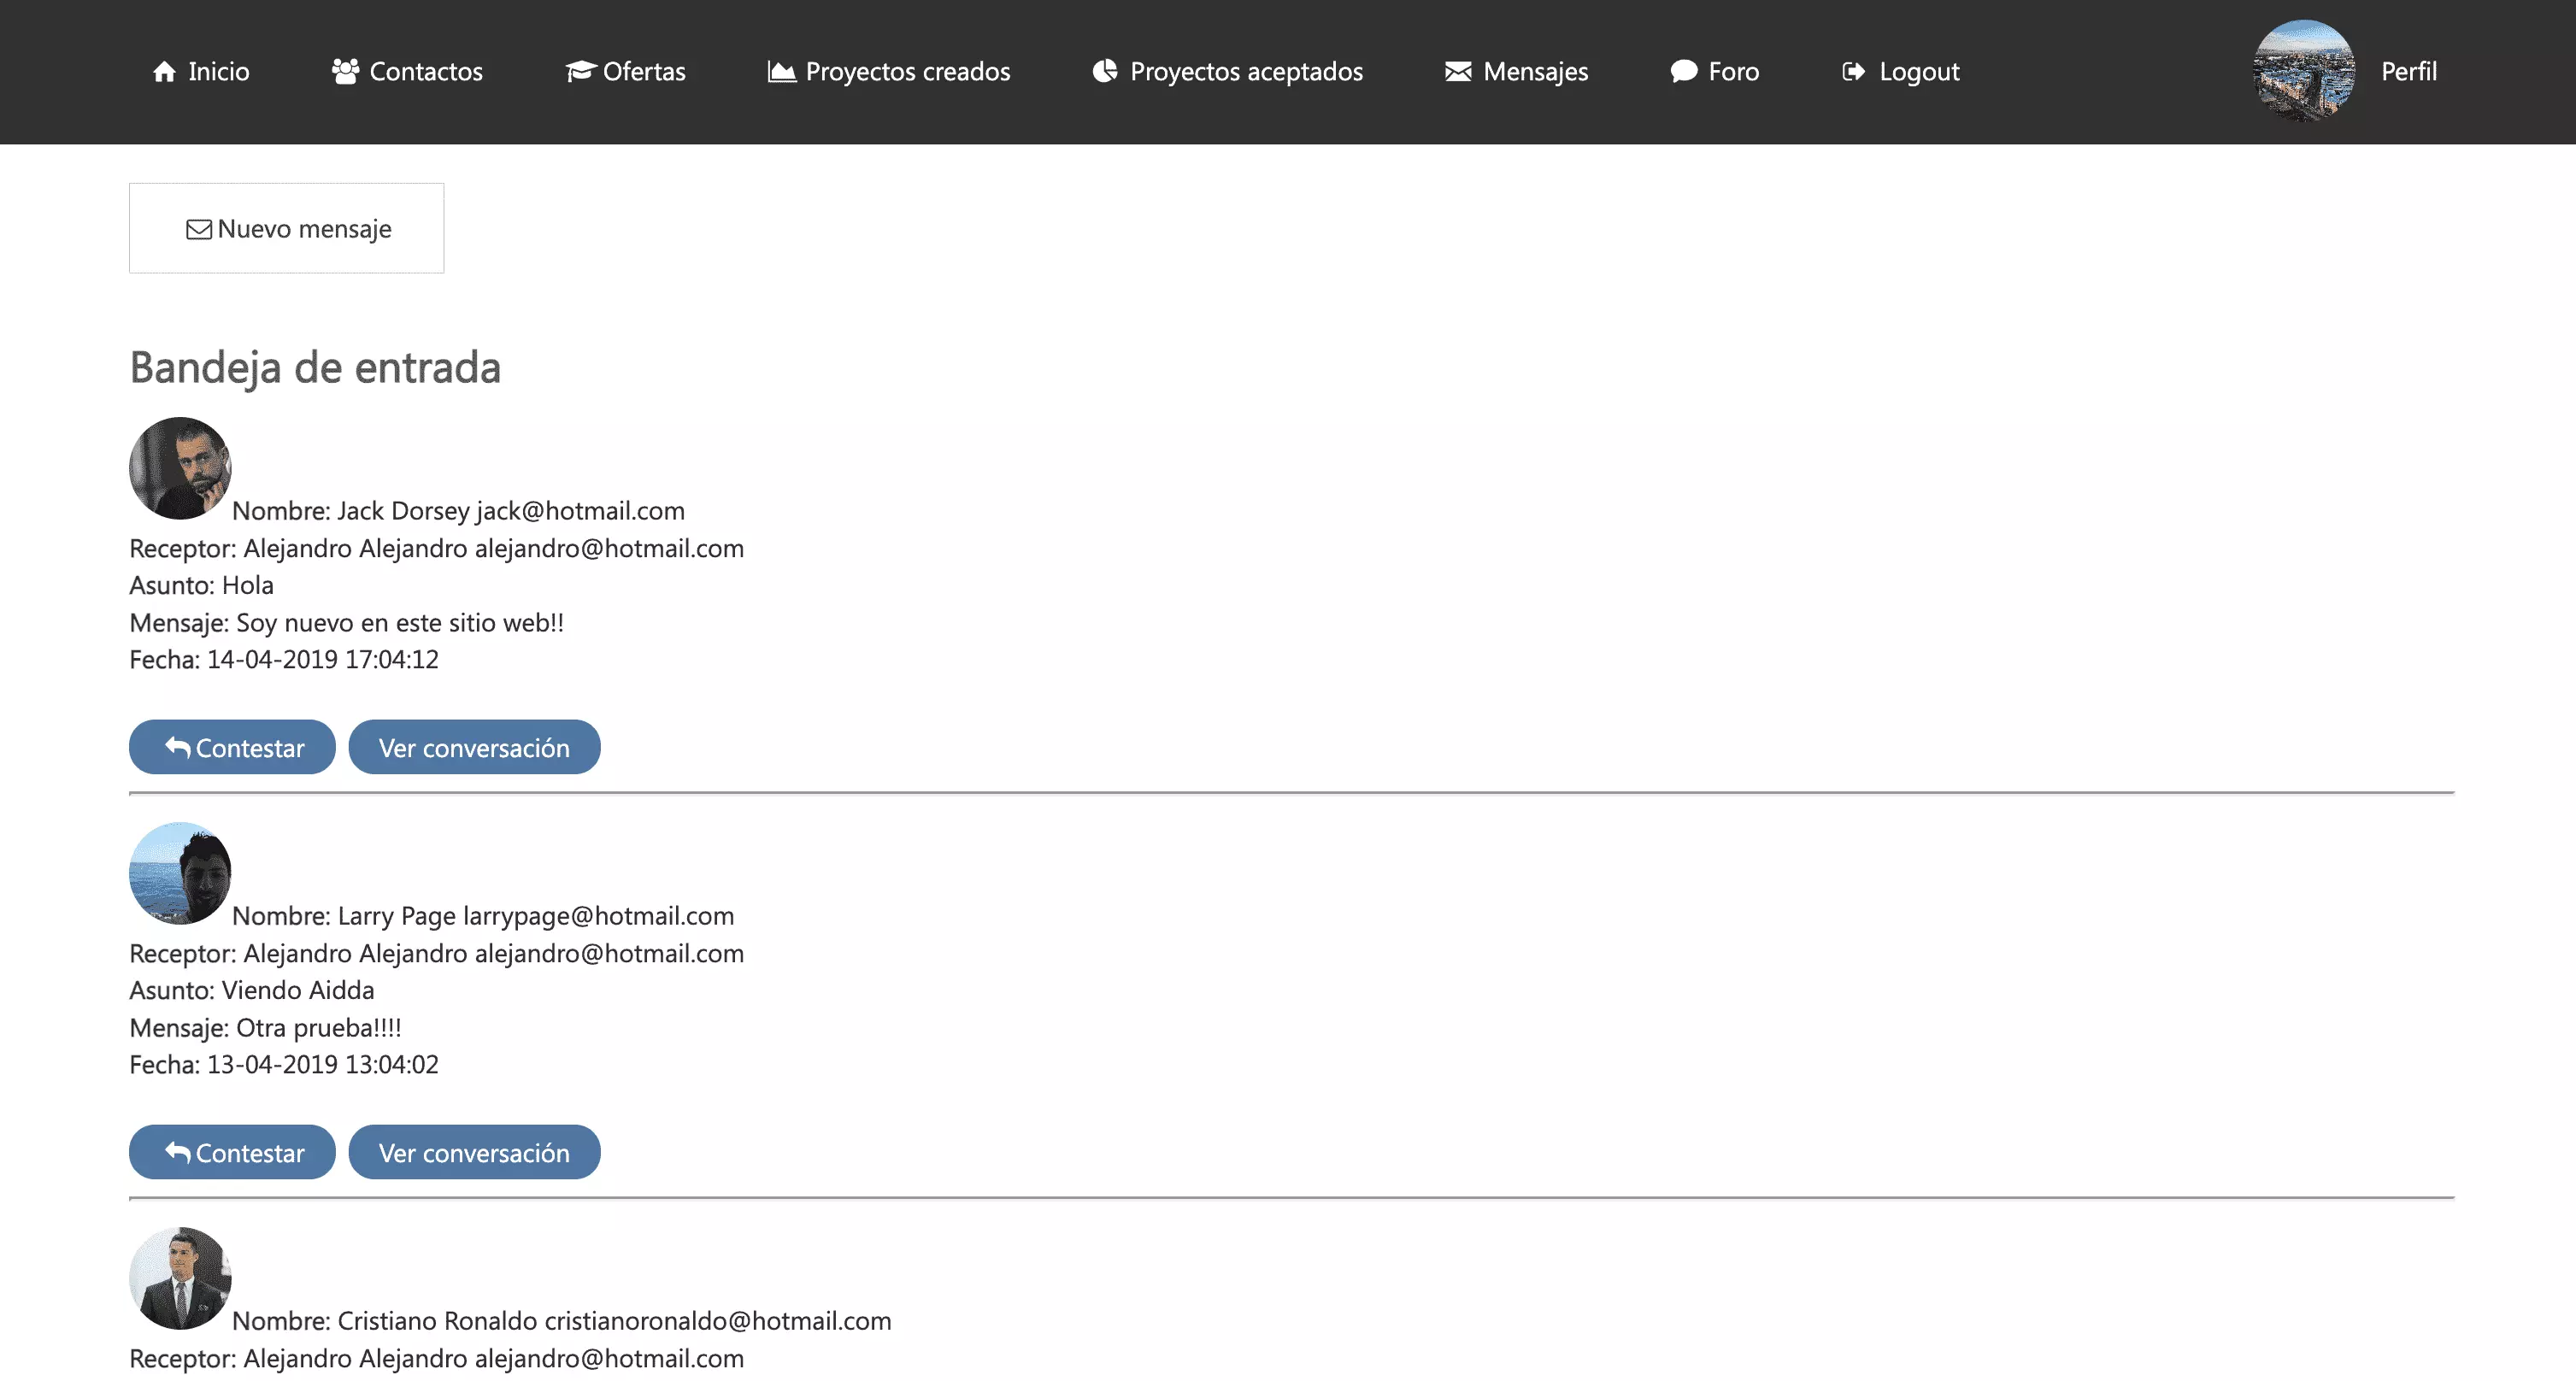Select Mensajes in the navigation bar
The height and width of the screenshot is (1381, 2576).
tap(1516, 71)
